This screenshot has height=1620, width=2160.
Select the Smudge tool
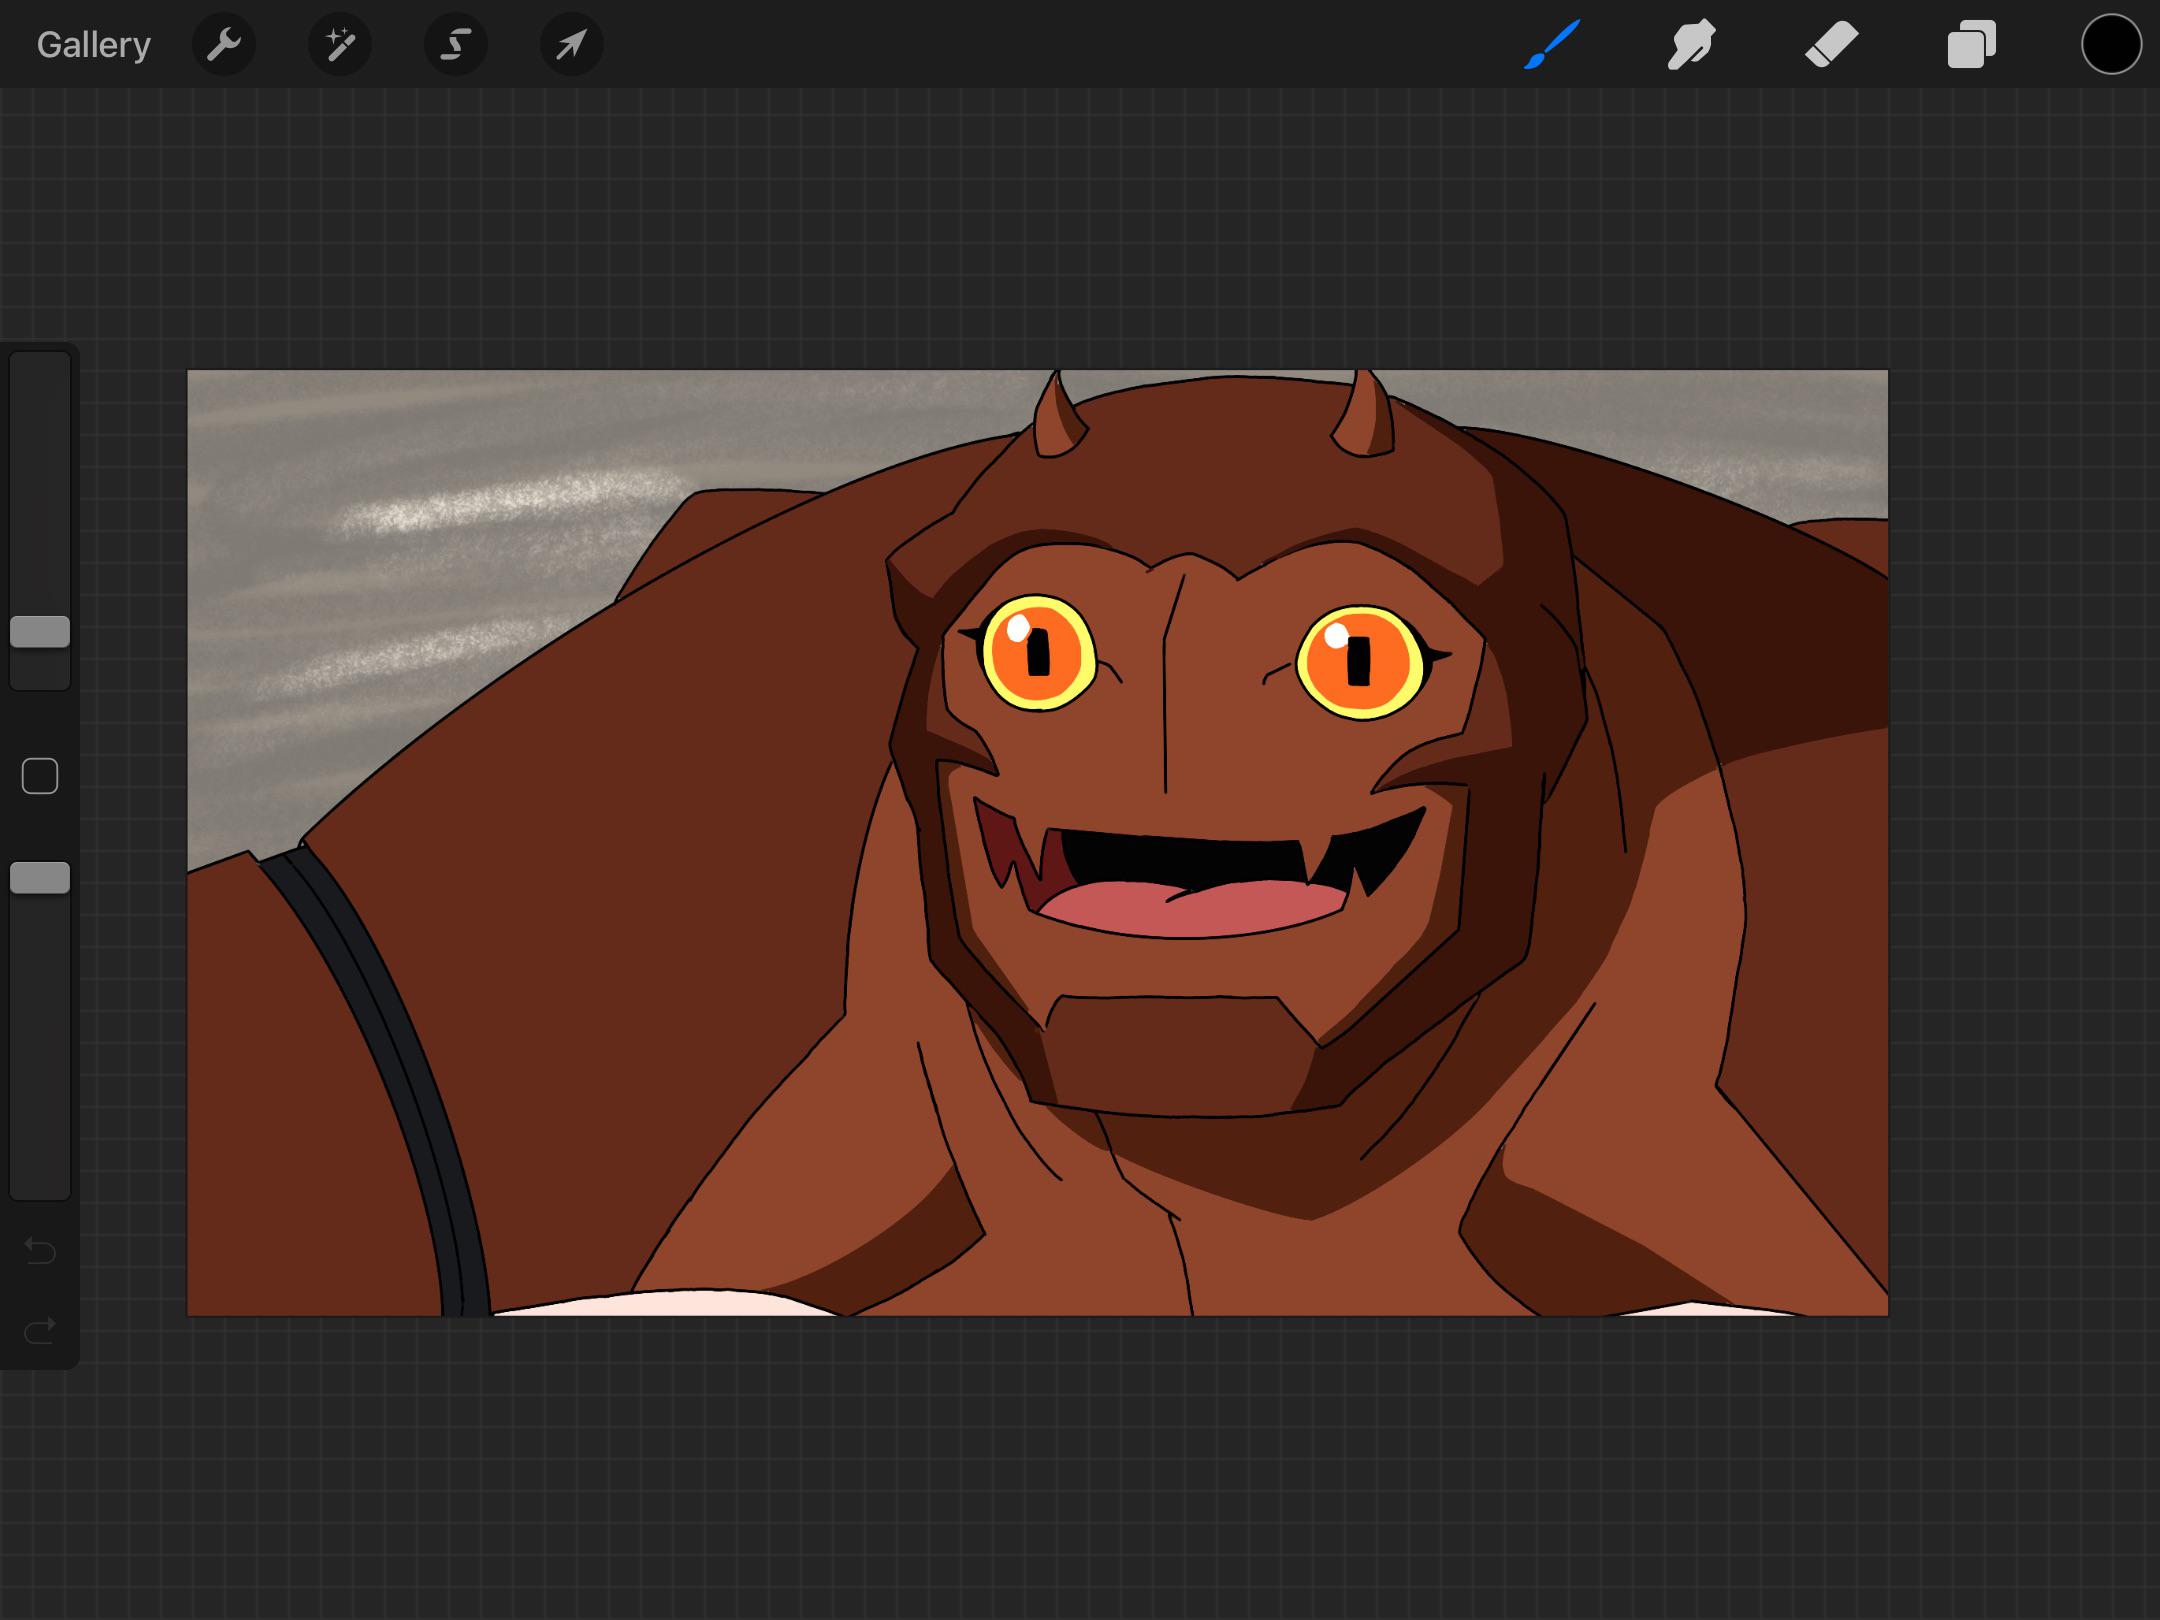(x=1692, y=45)
